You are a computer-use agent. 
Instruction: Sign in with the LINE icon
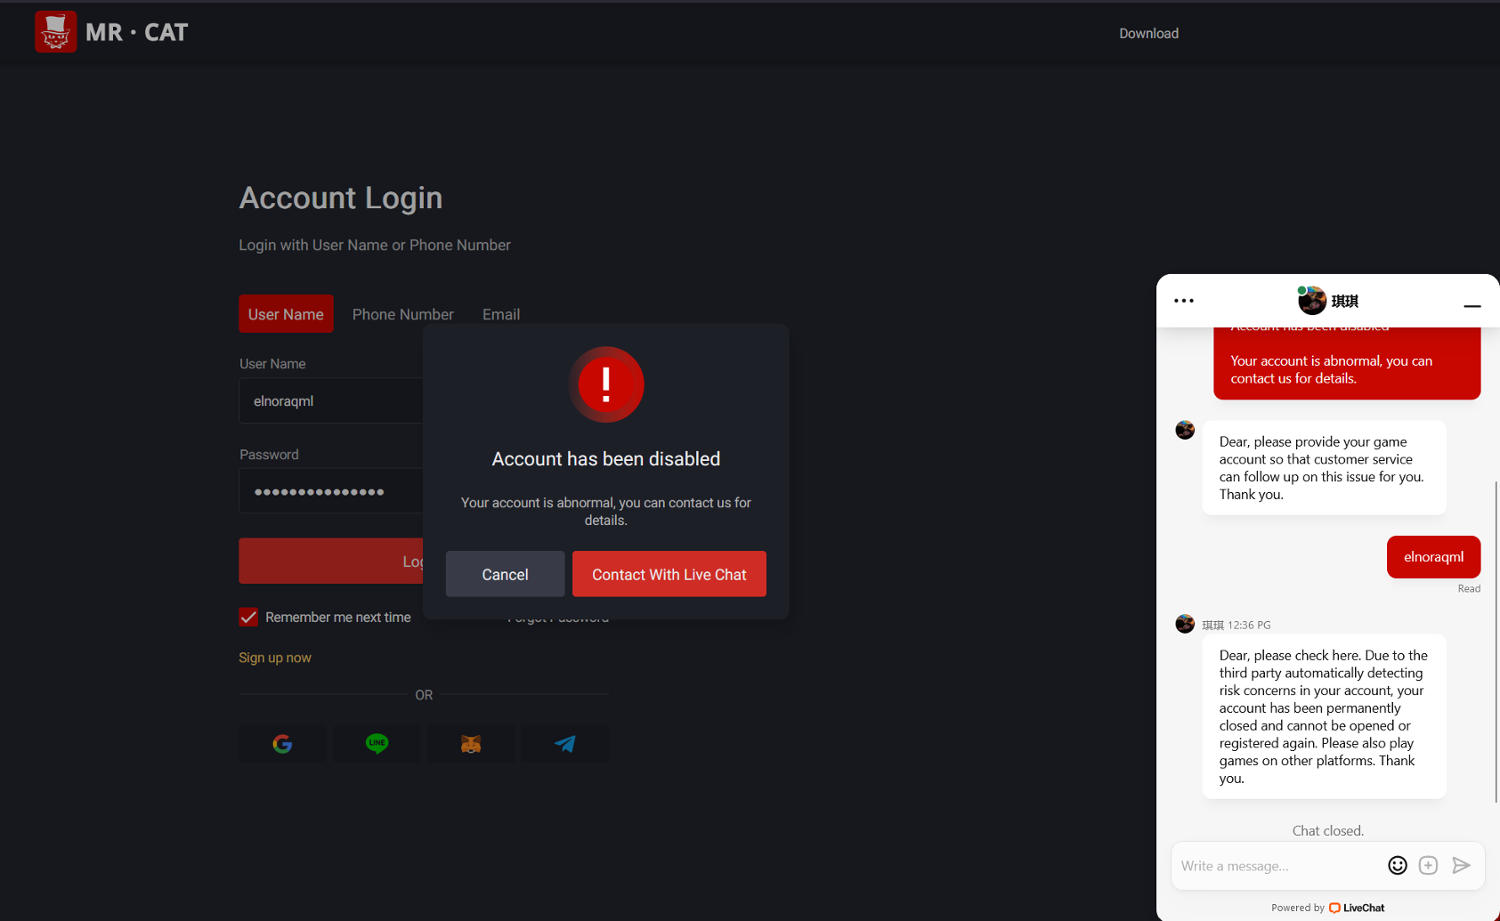[x=377, y=744]
